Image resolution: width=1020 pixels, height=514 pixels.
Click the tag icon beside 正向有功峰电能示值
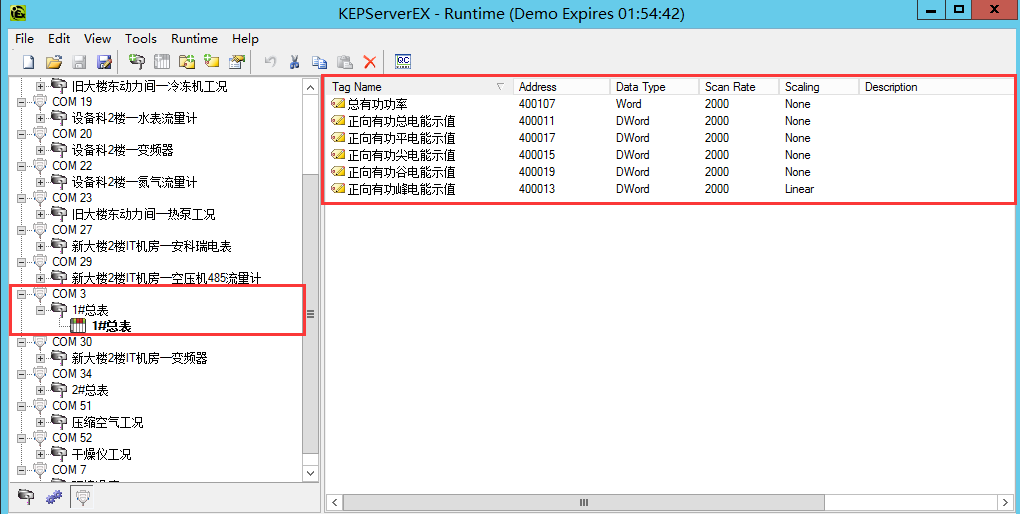pos(338,189)
